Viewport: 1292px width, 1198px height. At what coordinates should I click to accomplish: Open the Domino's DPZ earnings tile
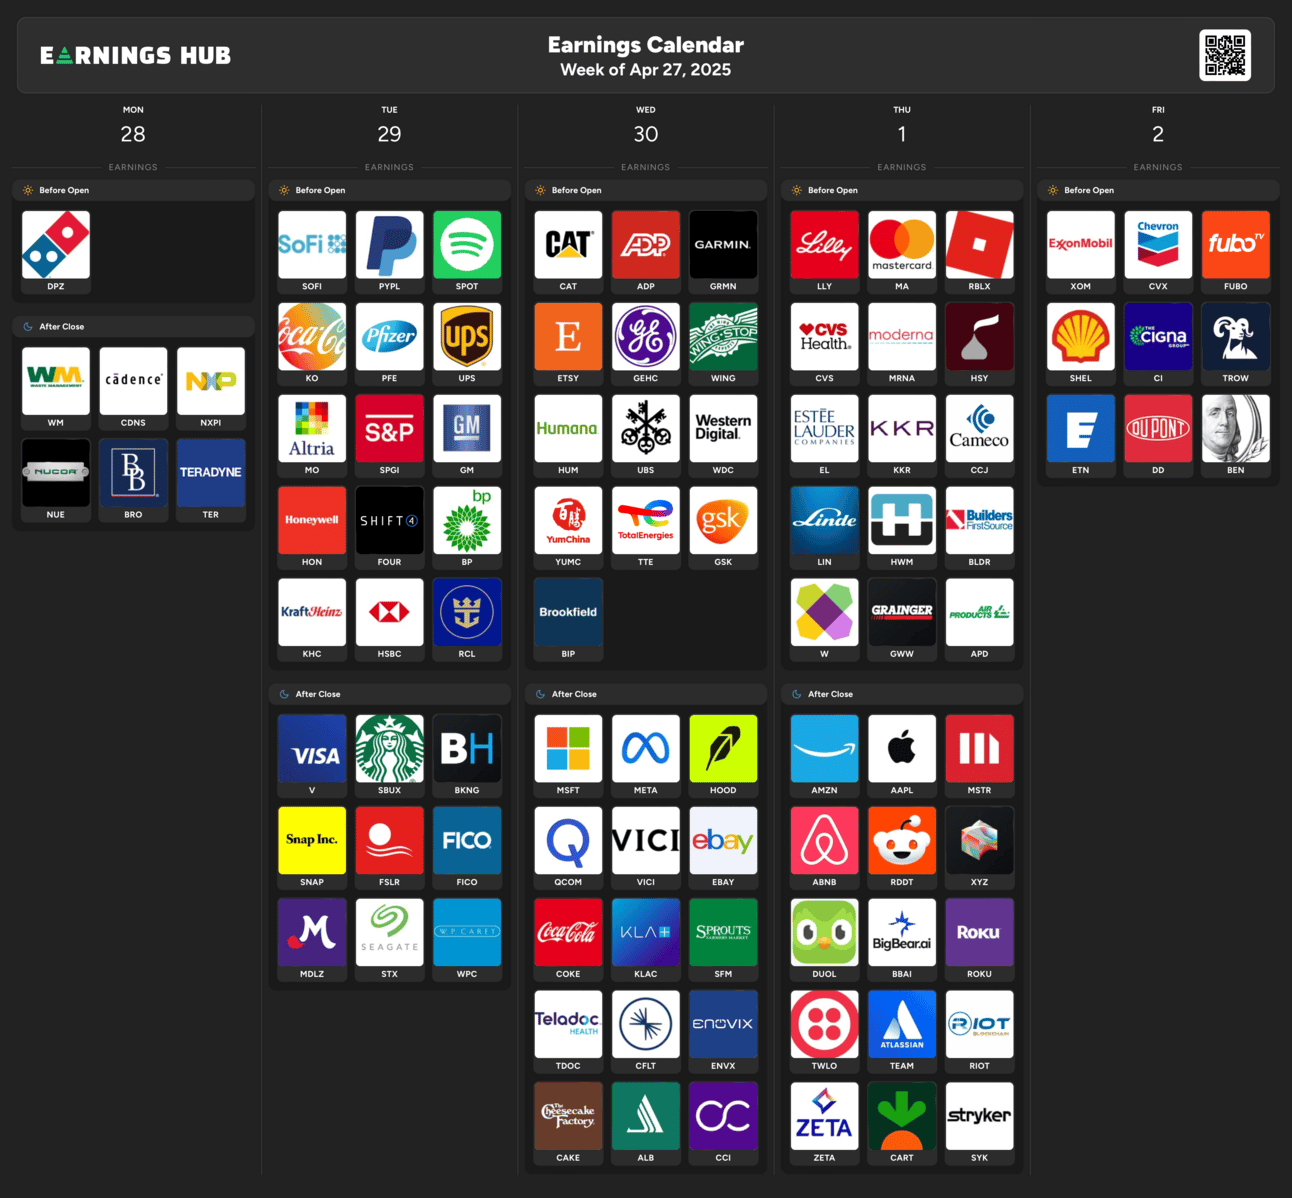tap(56, 252)
